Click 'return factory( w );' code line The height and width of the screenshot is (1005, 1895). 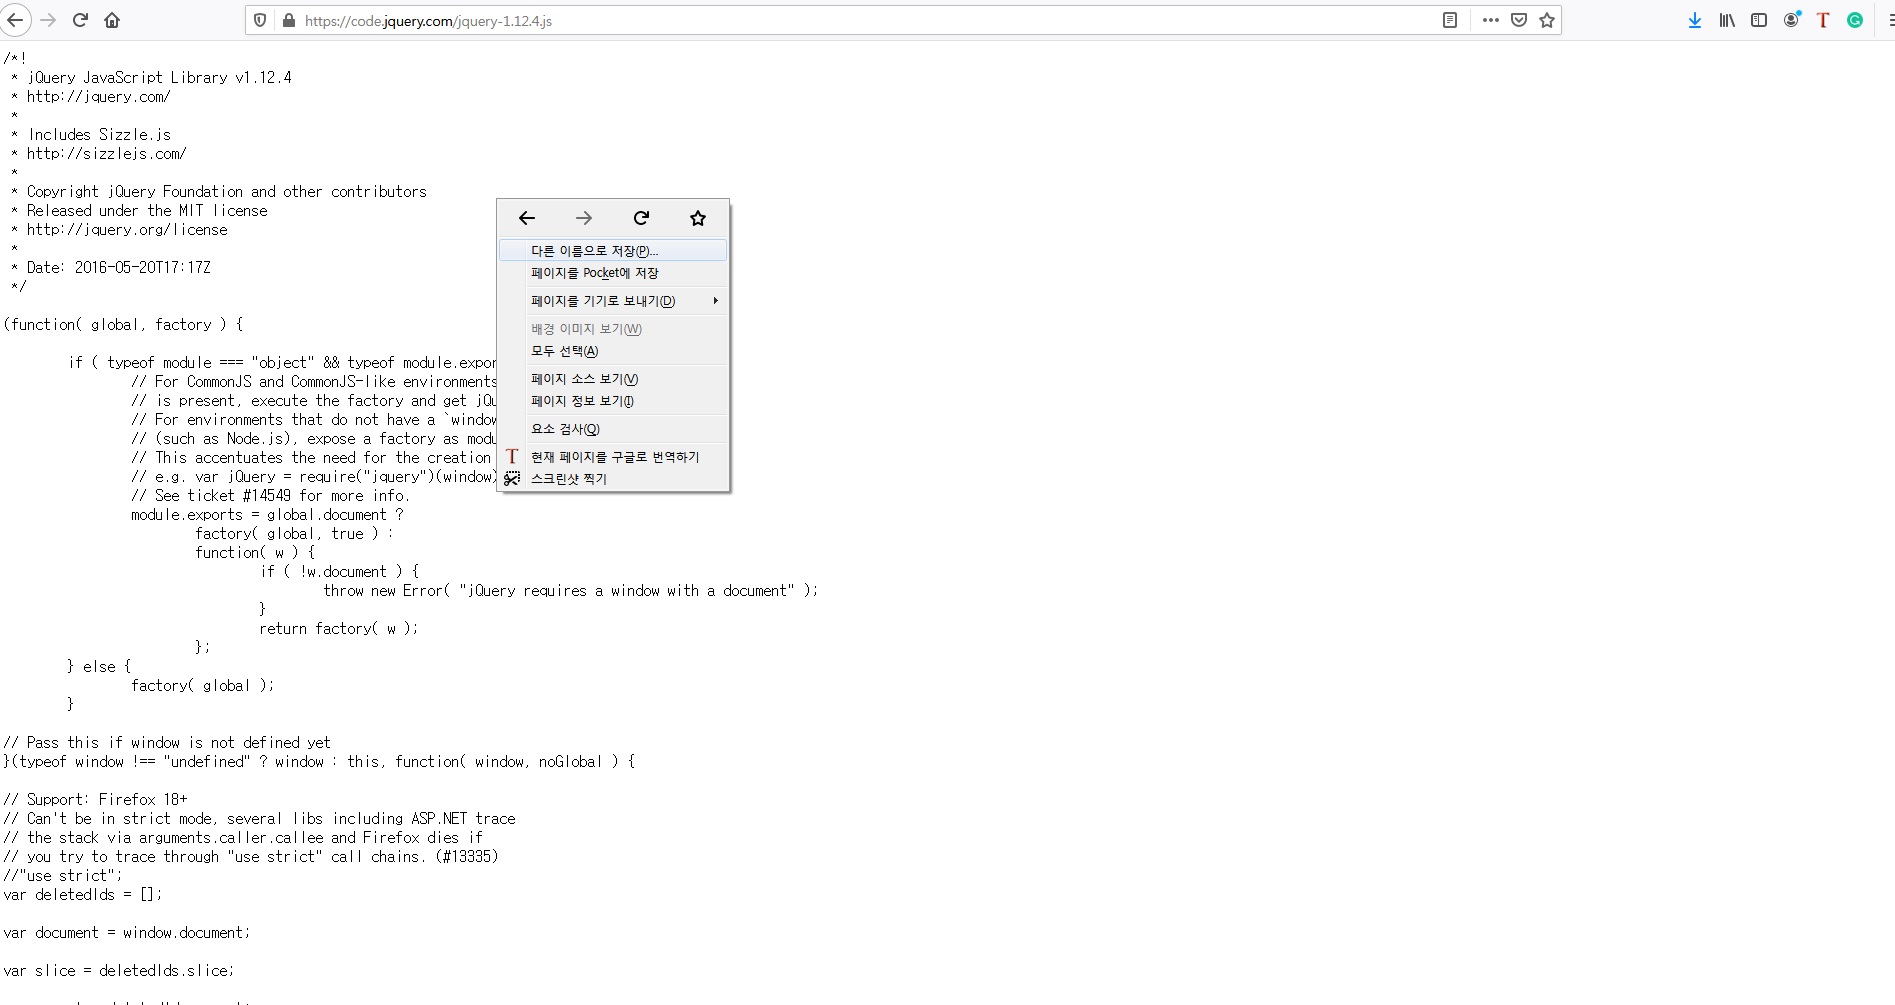point(338,628)
